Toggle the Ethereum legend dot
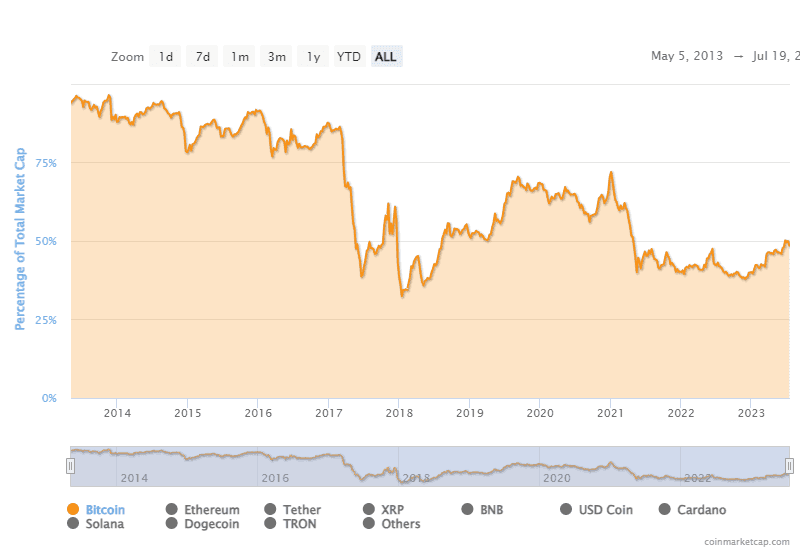The image size is (800, 550). (171, 510)
